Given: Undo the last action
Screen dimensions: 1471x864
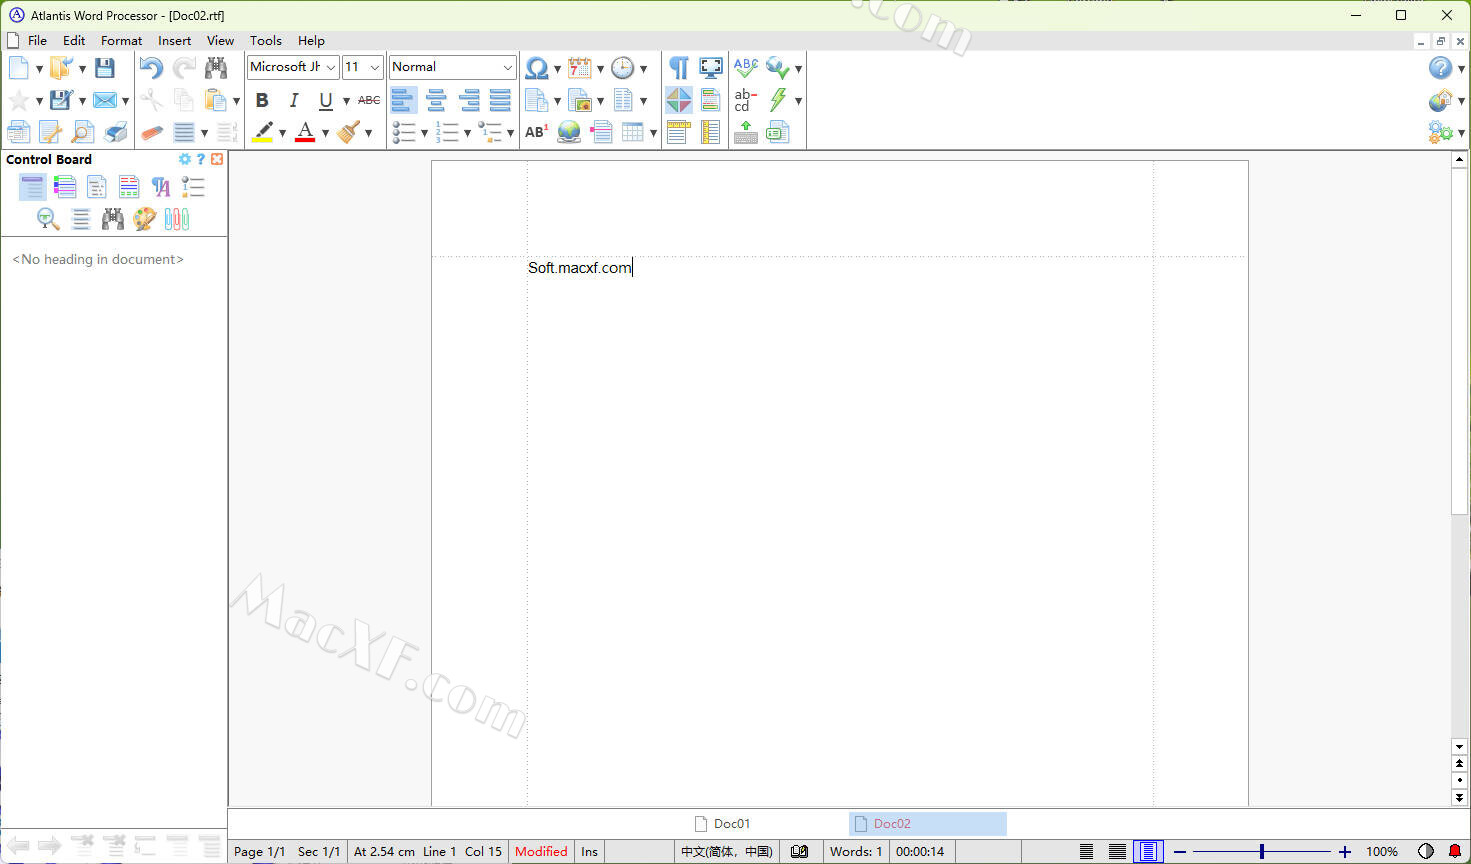Looking at the screenshot, I should [151, 68].
